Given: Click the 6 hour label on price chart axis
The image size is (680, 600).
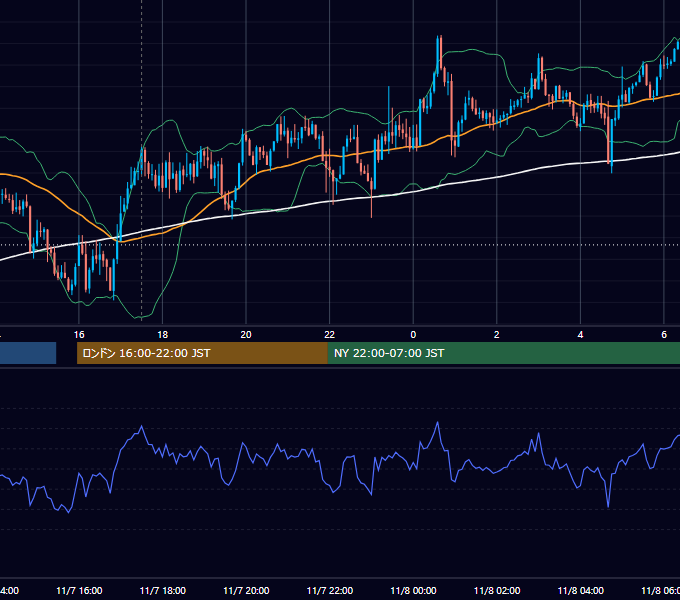Looking at the screenshot, I should coord(664,335).
